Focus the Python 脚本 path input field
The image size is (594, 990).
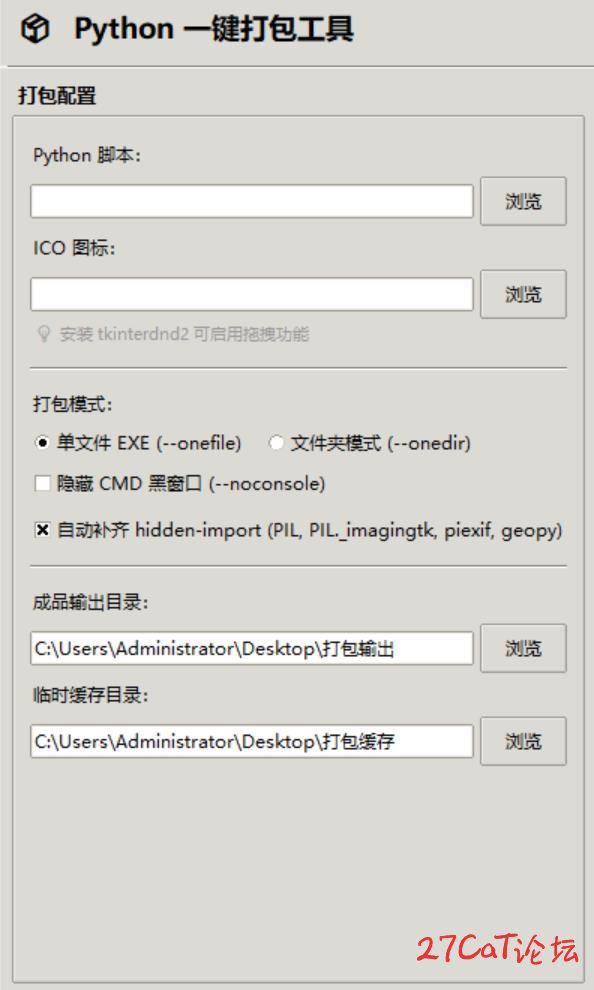click(252, 201)
